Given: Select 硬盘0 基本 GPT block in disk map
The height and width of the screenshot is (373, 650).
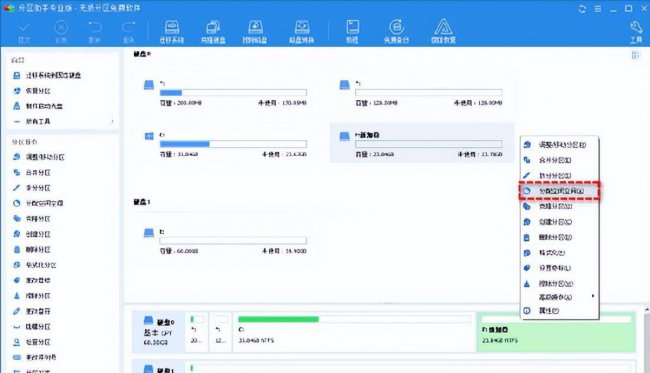Looking at the screenshot, I should pyautogui.click(x=158, y=332).
